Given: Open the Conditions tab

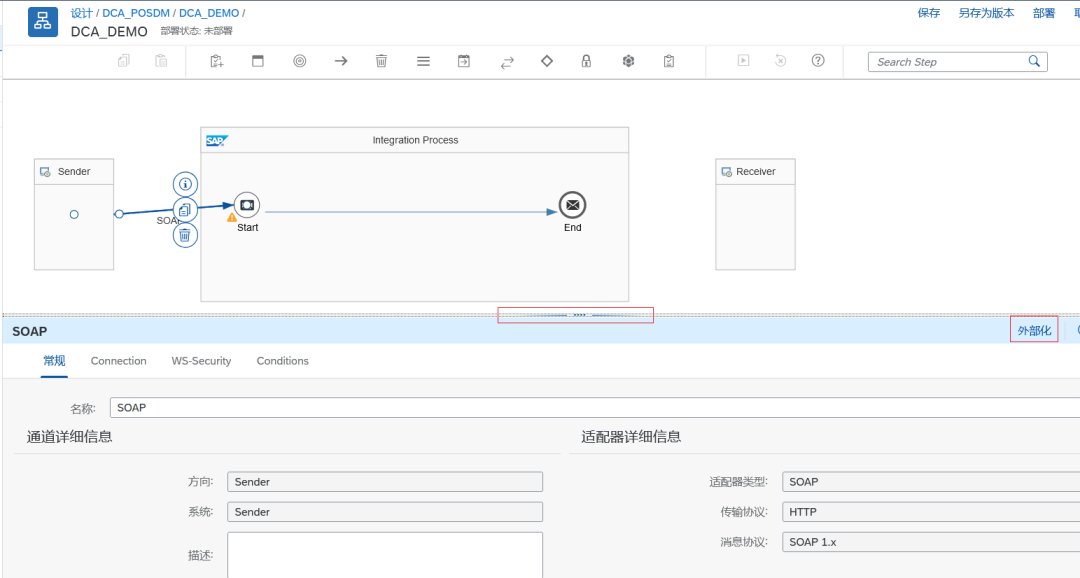Looking at the screenshot, I should point(282,361).
